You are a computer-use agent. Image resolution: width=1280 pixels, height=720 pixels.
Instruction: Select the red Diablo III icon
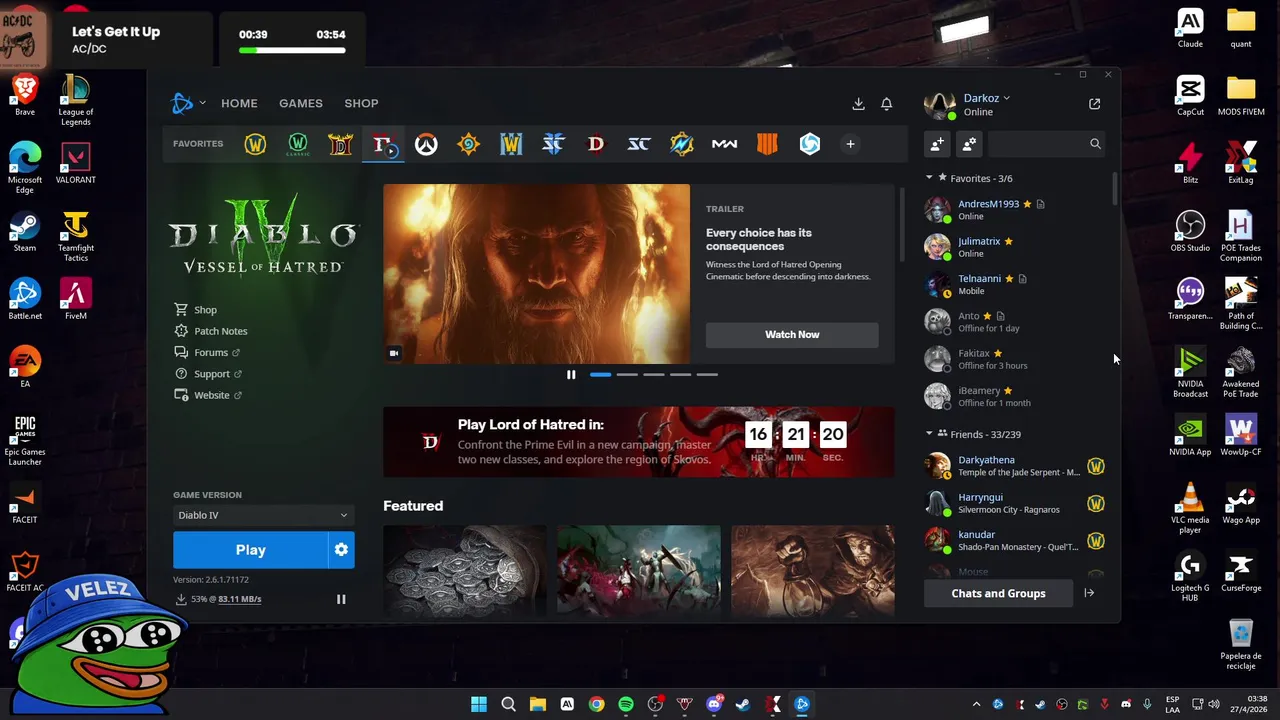tap(596, 144)
